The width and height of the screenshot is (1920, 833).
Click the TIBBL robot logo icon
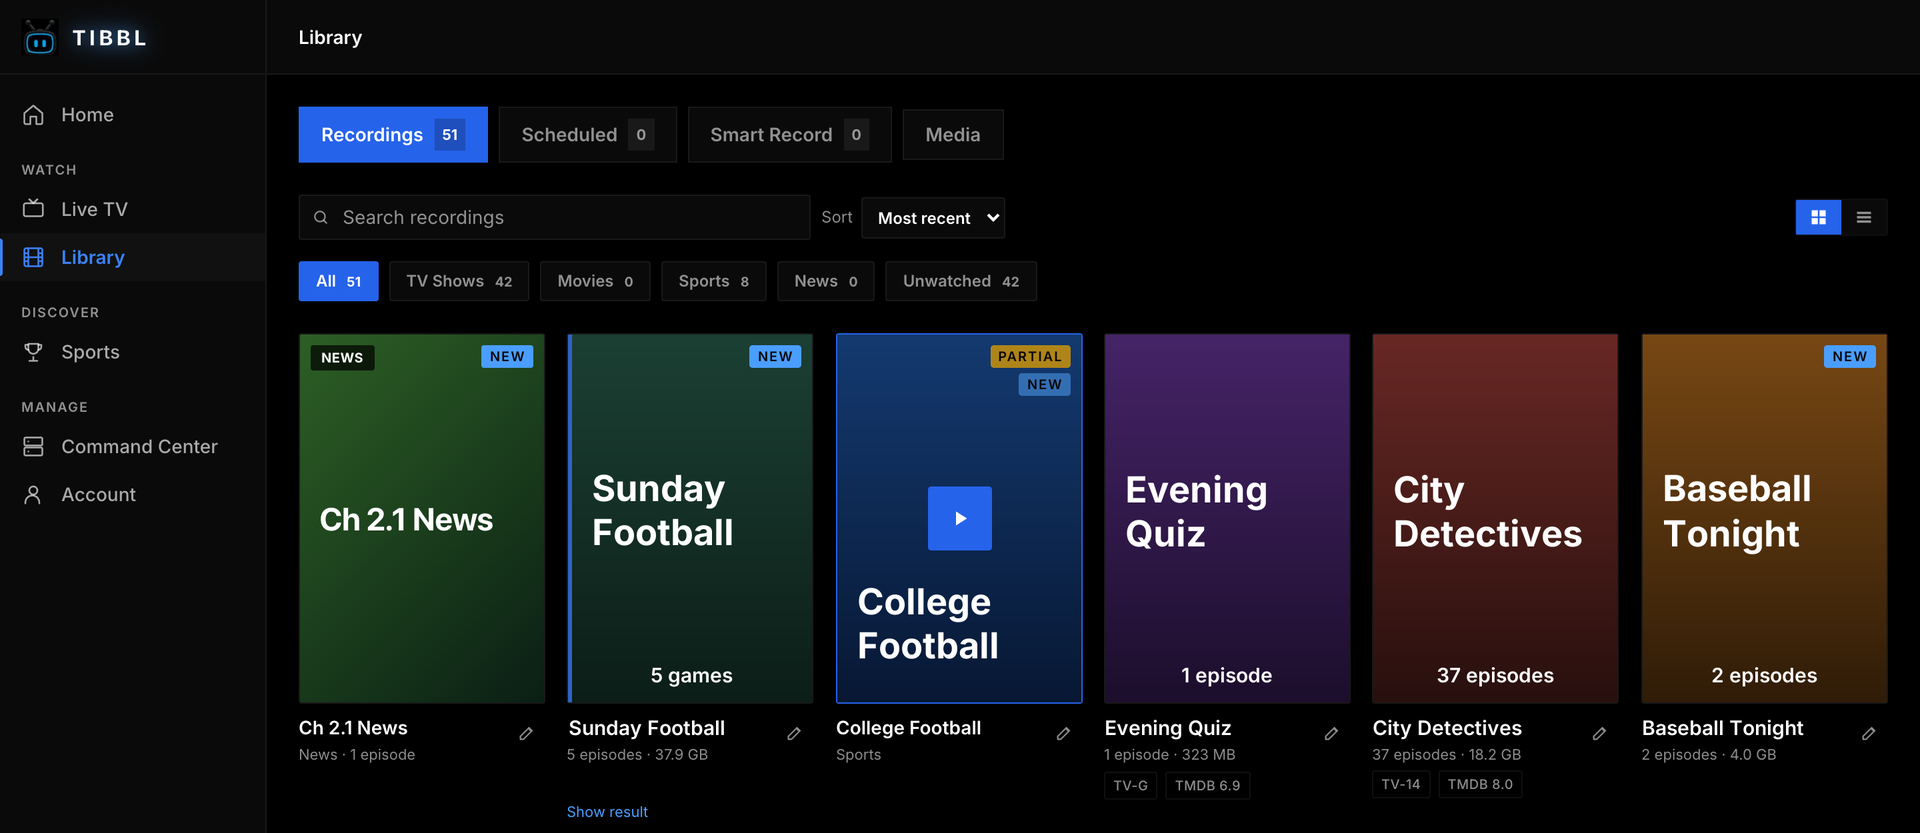pyautogui.click(x=40, y=38)
